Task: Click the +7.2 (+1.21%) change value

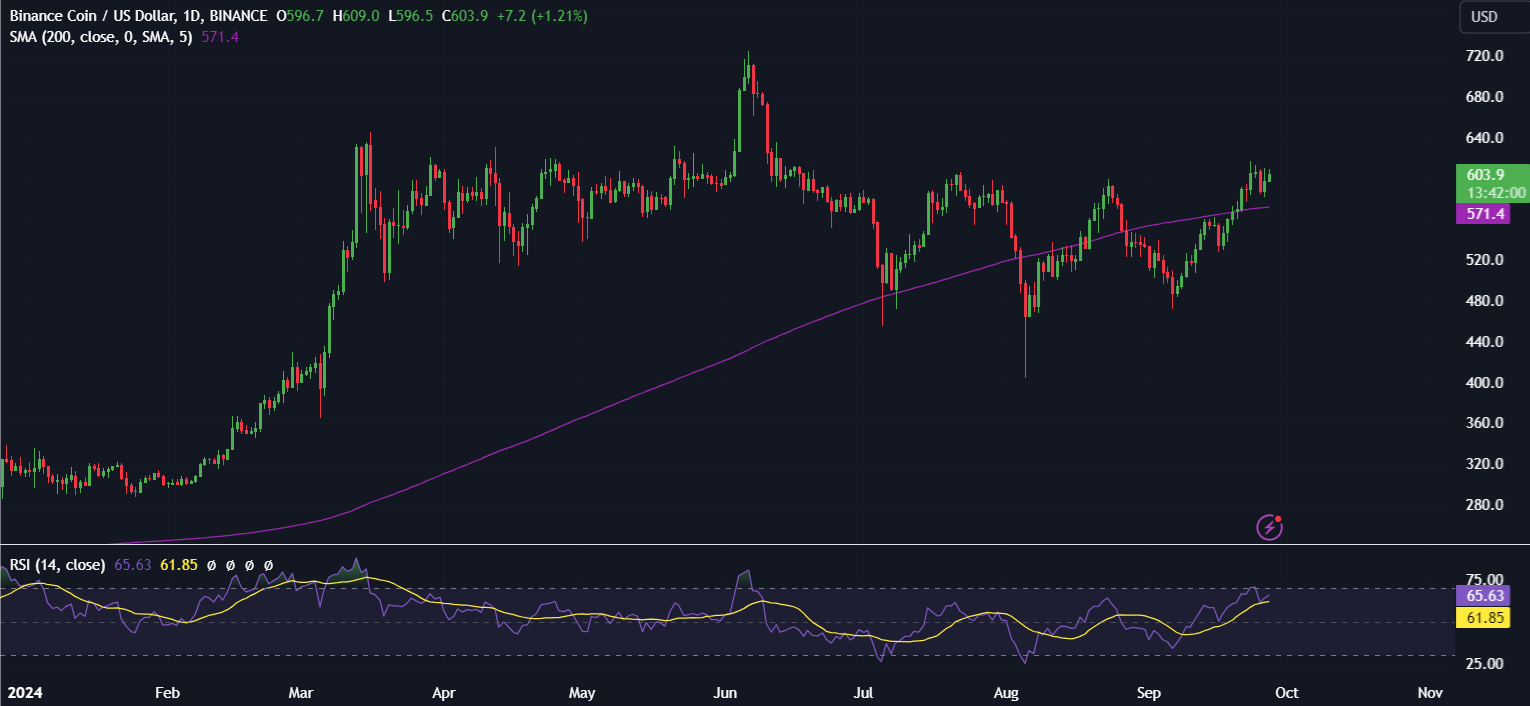Action: (x=541, y=16)
